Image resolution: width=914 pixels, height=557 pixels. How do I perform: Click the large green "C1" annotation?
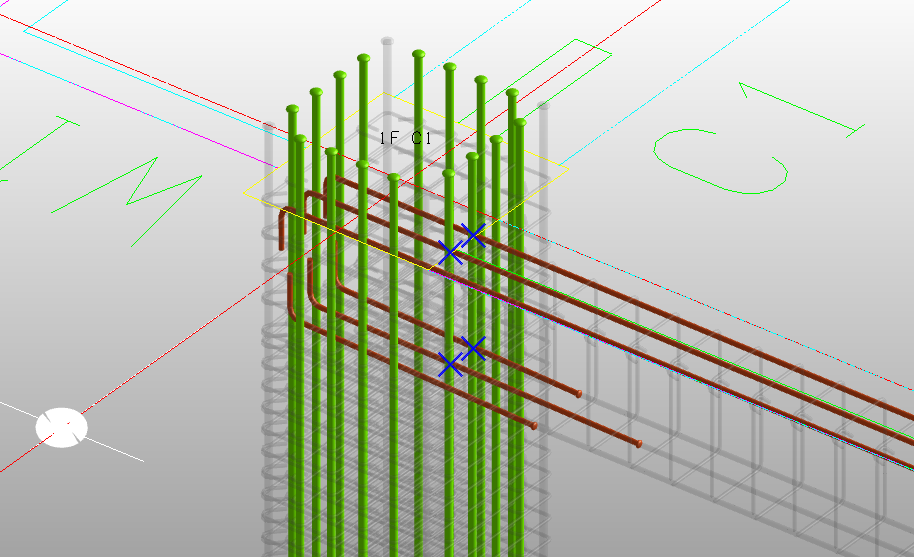[x=758, y=138]
